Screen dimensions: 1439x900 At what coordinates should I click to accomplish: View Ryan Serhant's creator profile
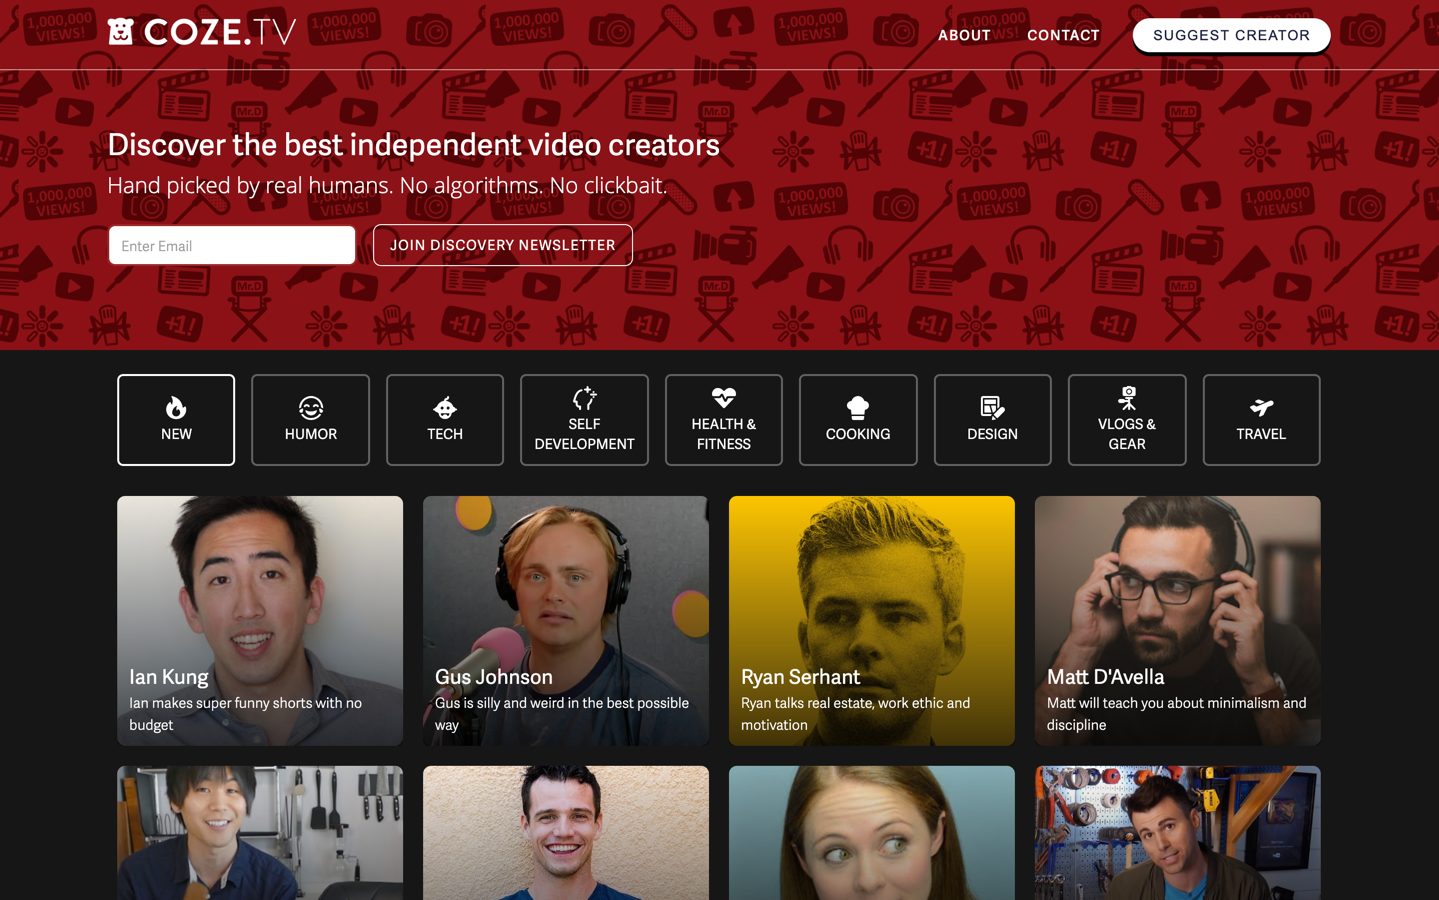871,620
